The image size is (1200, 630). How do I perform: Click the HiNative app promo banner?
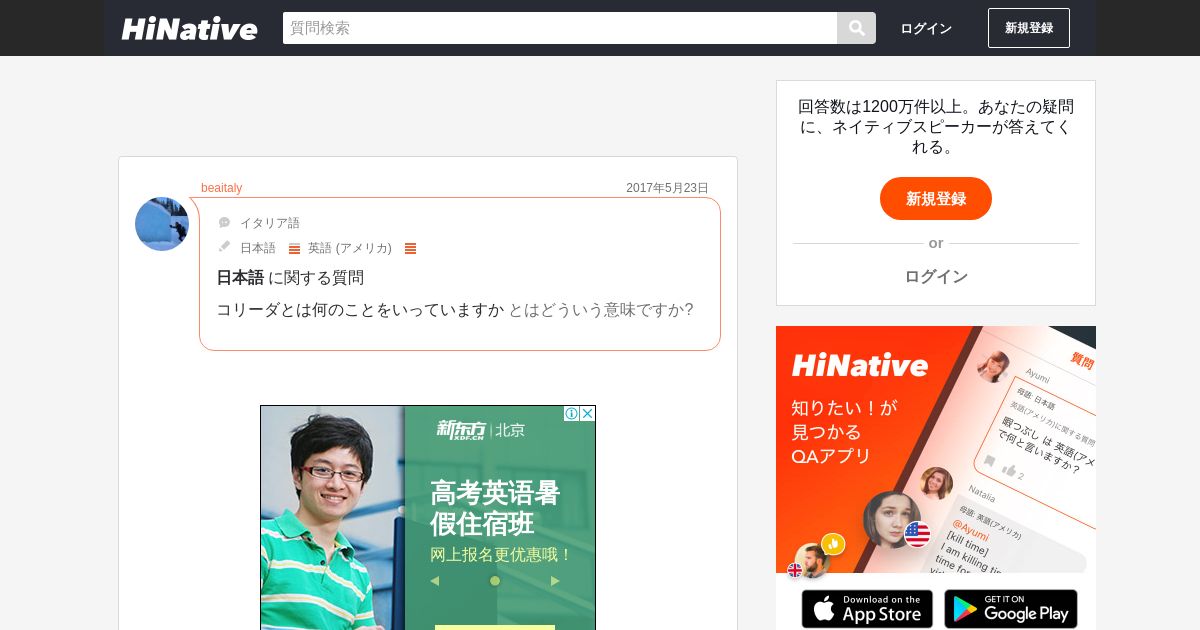point(936,450)
